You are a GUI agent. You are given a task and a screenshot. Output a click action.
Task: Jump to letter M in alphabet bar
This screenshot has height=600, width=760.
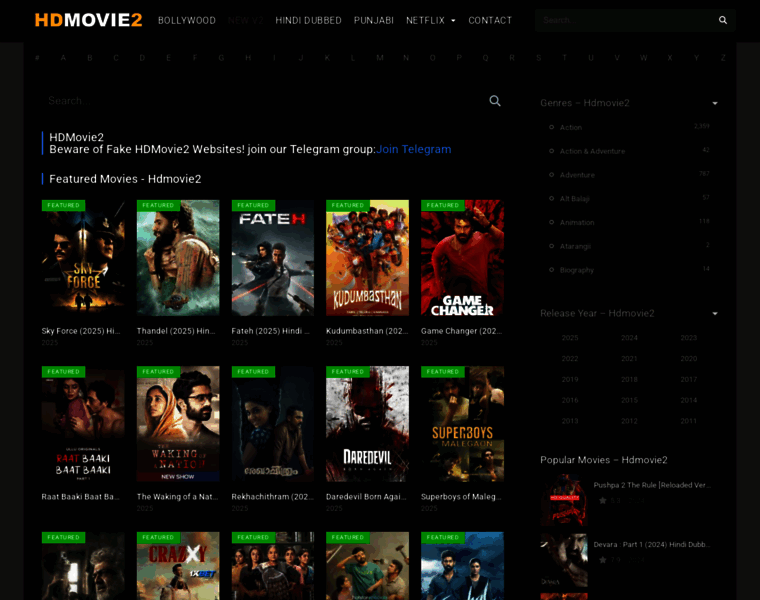pos(380,58)
